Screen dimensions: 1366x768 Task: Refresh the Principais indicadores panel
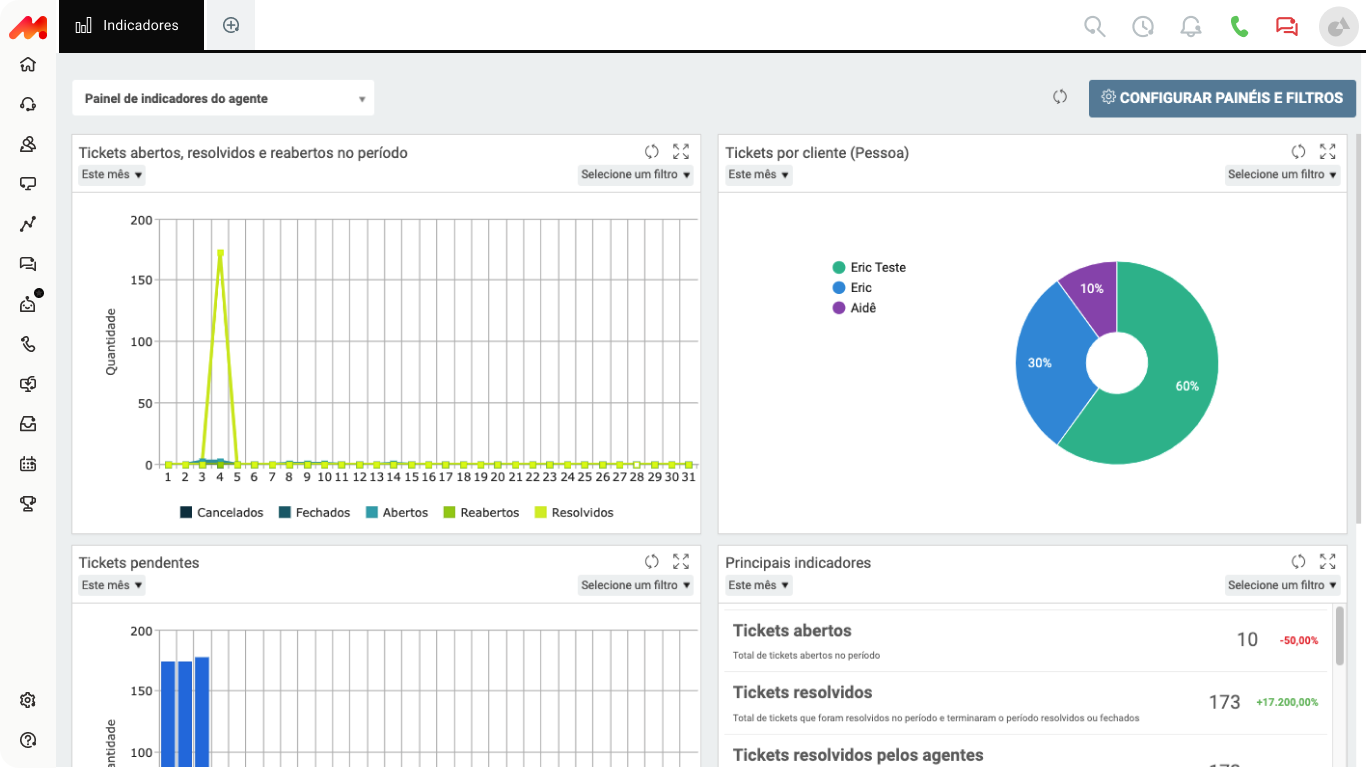coord(1298,562)
